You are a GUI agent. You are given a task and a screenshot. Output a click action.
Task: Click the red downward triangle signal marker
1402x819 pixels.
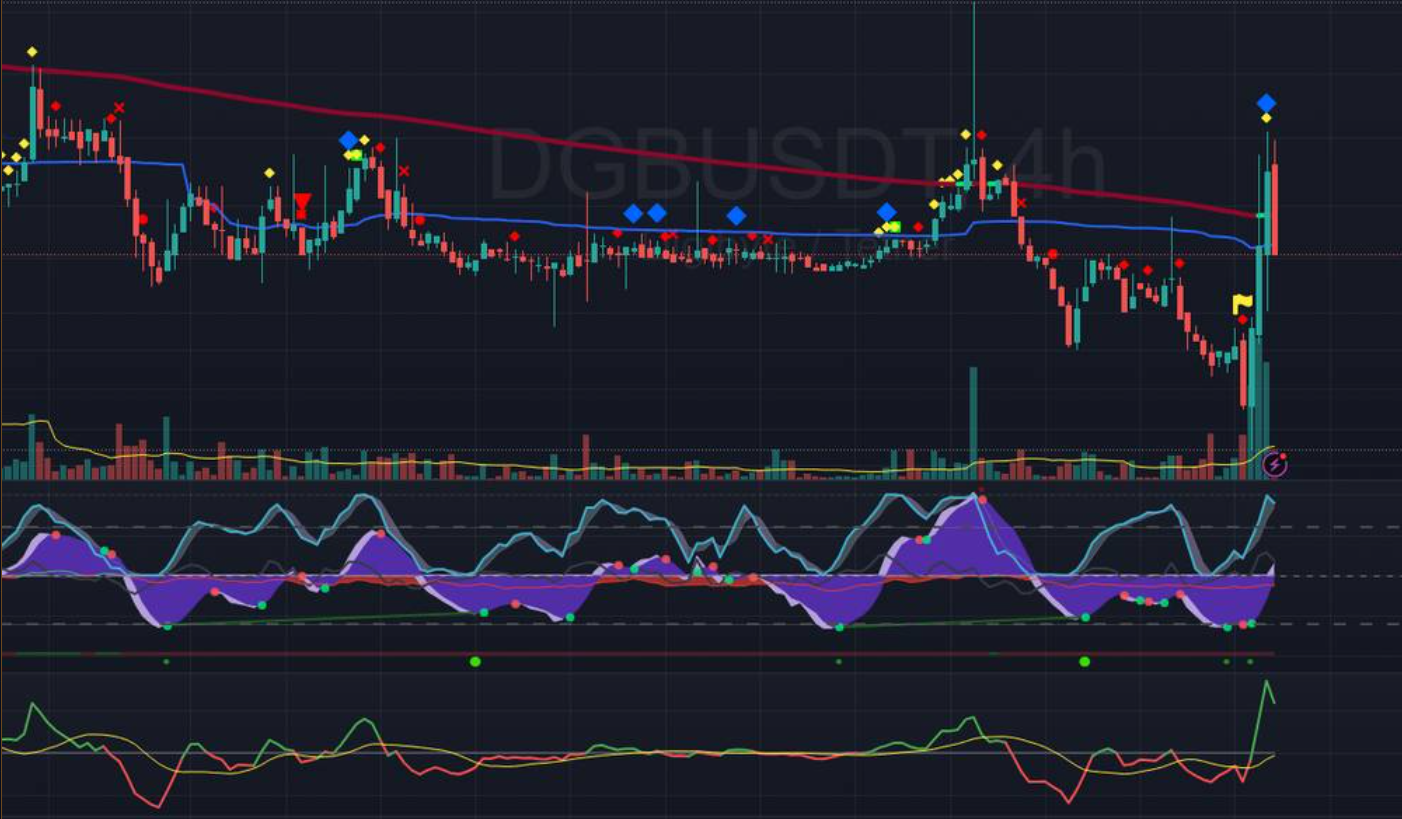click(302, 204)
